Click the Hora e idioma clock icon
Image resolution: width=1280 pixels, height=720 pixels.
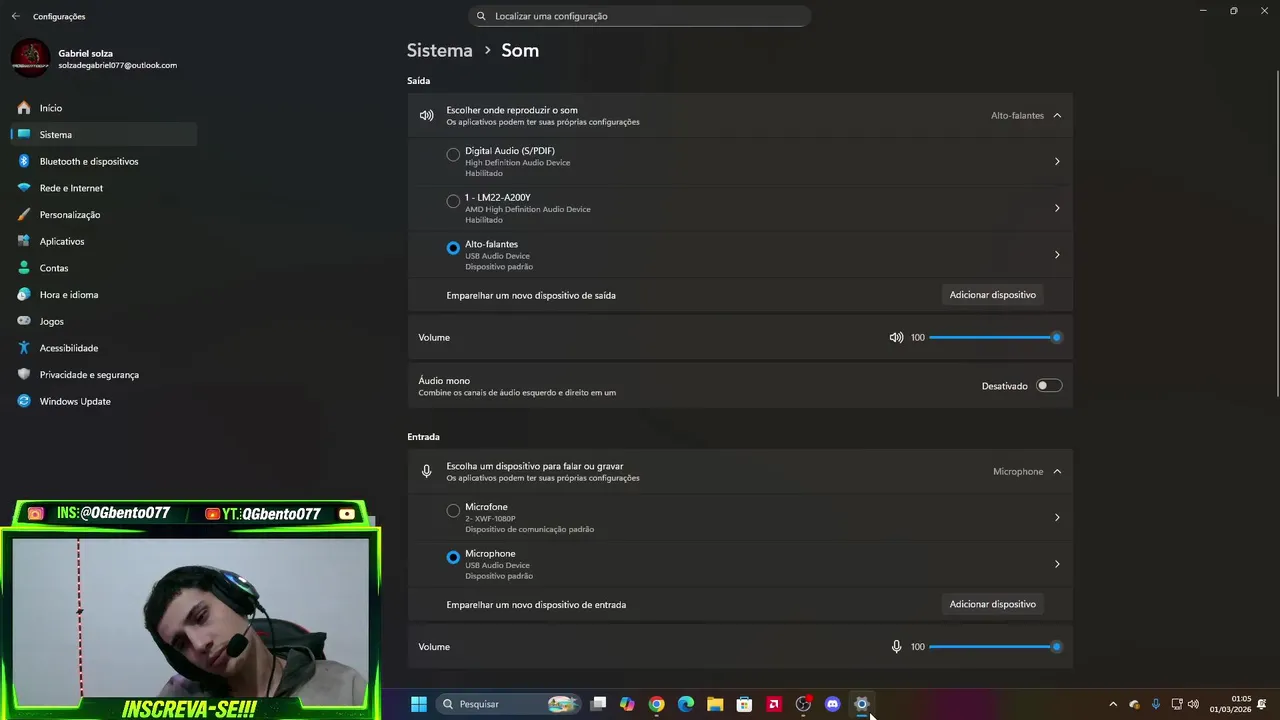[x=24, y=295]
